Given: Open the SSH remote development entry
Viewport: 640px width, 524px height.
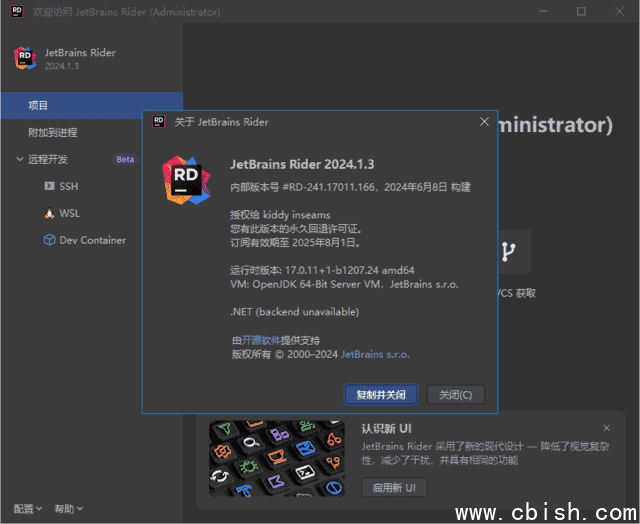Looking at the screenshot, I should click(69, 186).
